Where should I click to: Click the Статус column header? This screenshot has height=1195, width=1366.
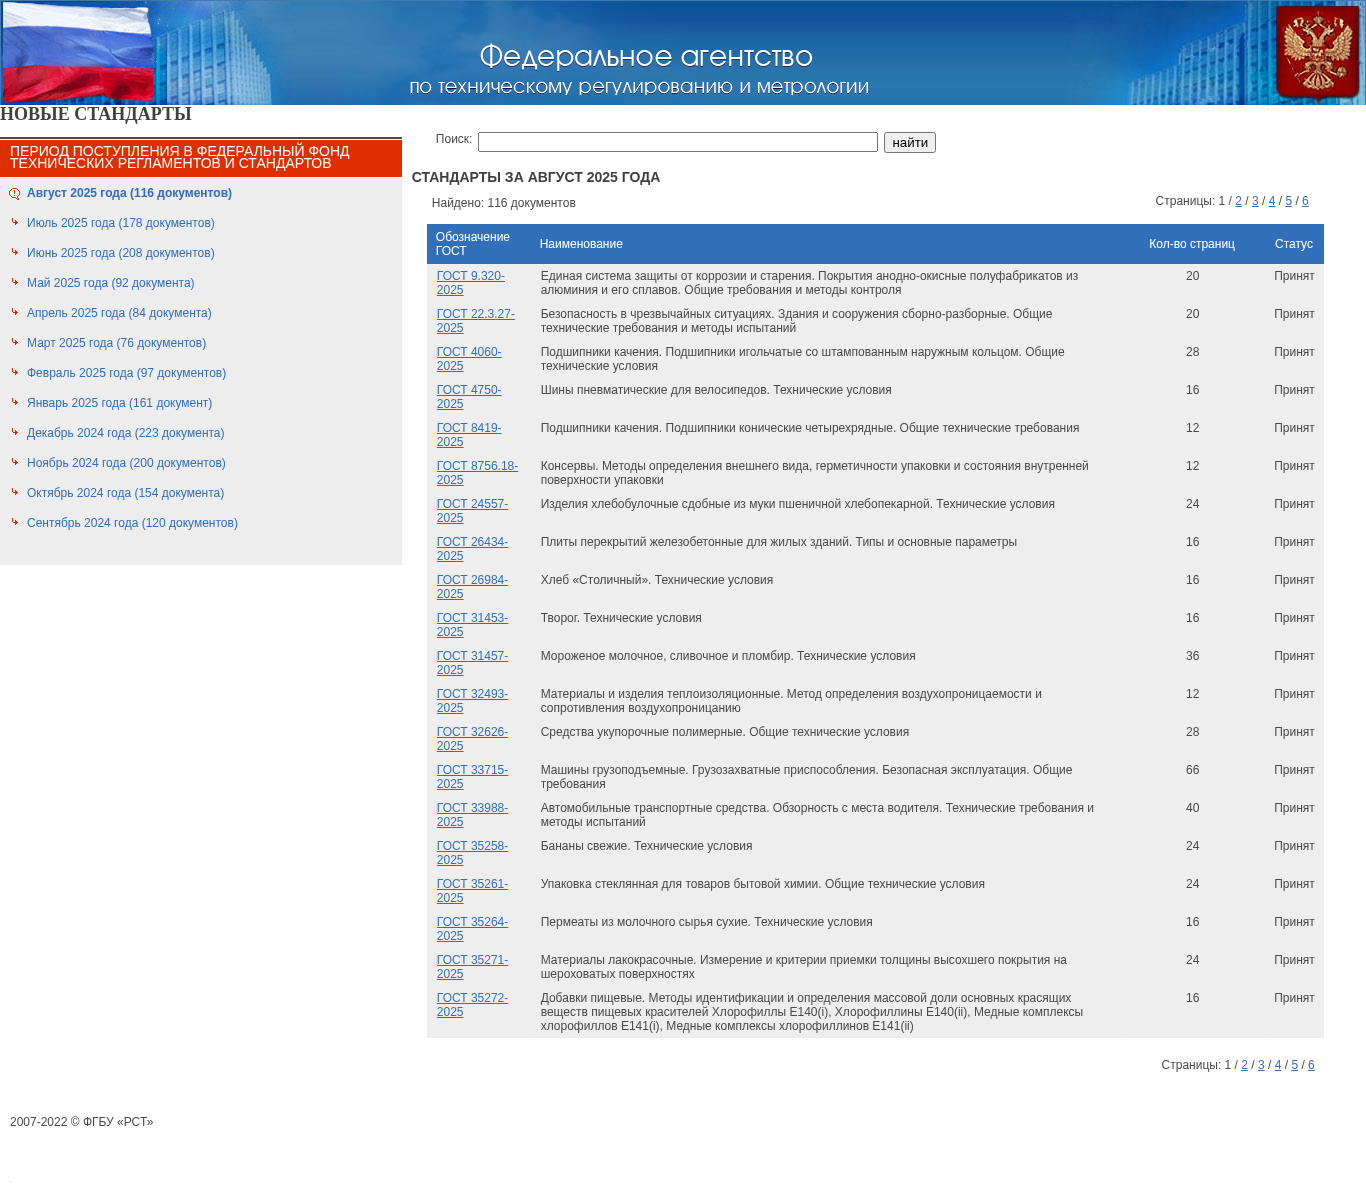(1294, 244)
